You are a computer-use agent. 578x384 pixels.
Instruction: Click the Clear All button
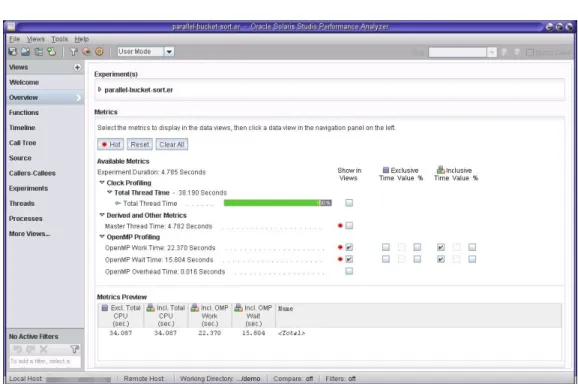pyautogui.click(x=172, y=144)
